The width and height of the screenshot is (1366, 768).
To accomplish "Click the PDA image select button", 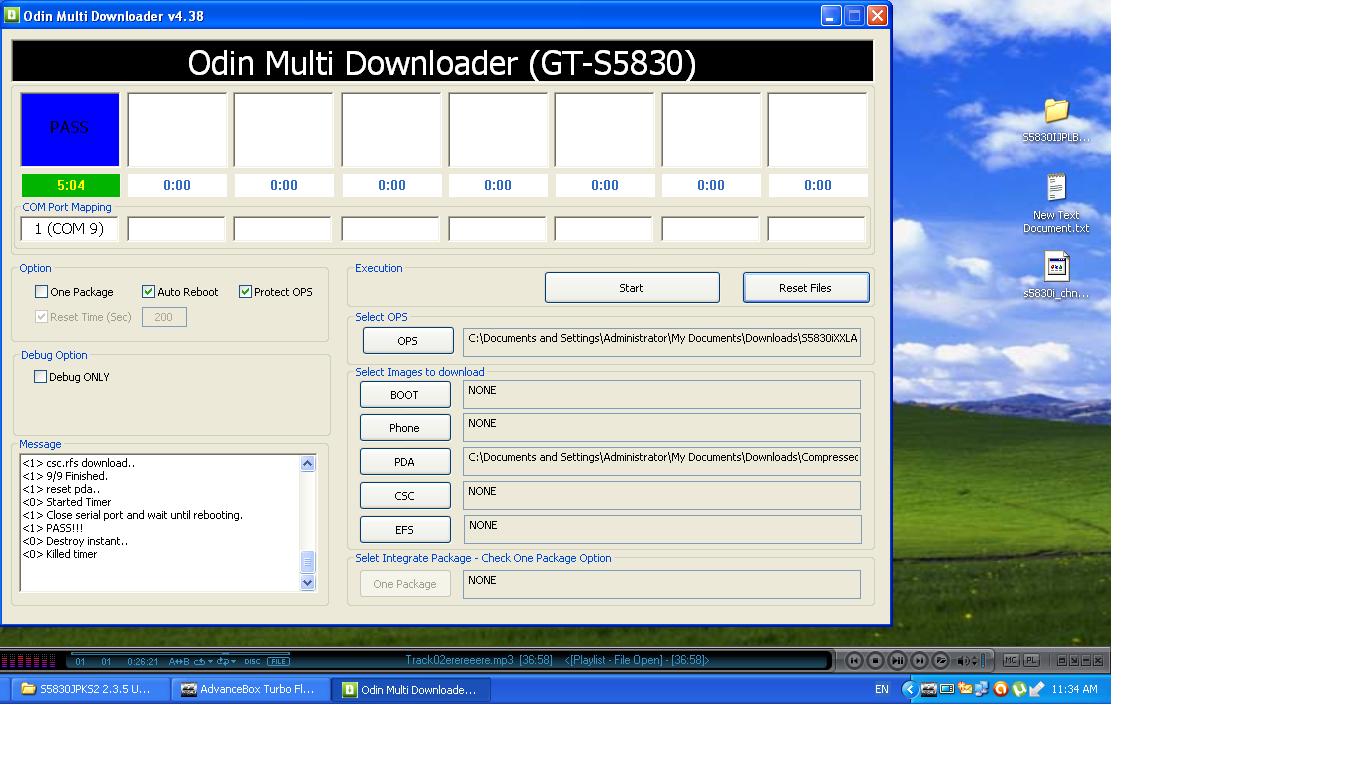I will 405,462.
